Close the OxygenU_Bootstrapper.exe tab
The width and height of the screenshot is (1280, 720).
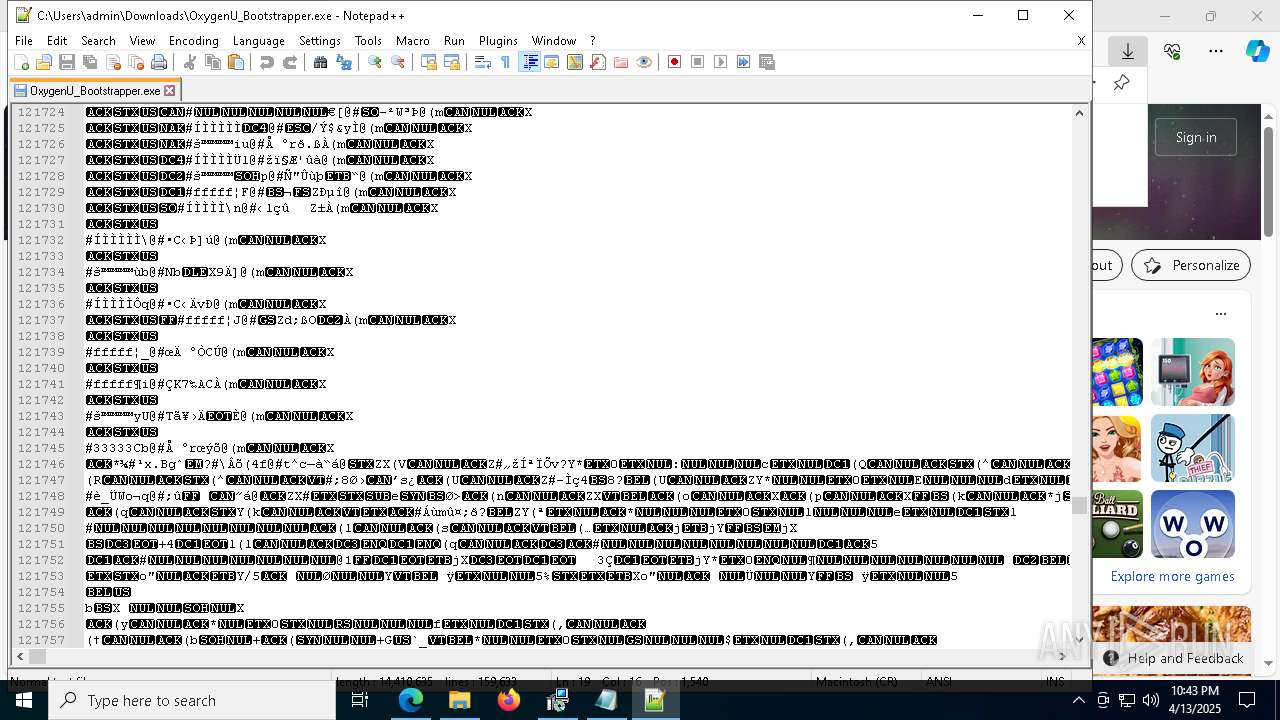click(170, 90)
